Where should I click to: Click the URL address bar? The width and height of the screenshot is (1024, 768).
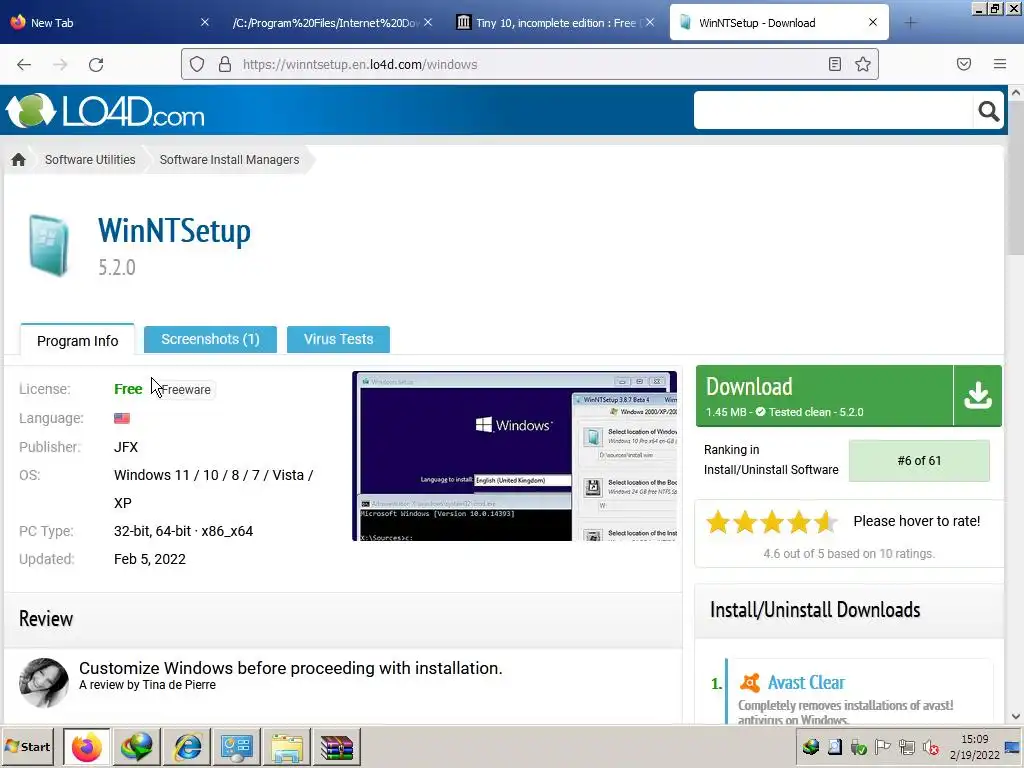coord(529,64)
